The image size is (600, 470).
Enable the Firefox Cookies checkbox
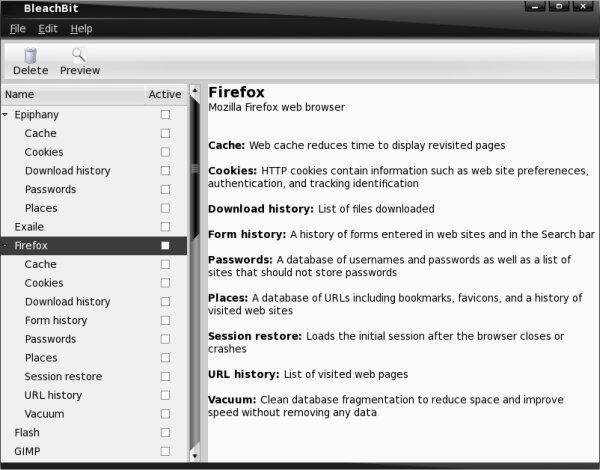click(165, 283)
